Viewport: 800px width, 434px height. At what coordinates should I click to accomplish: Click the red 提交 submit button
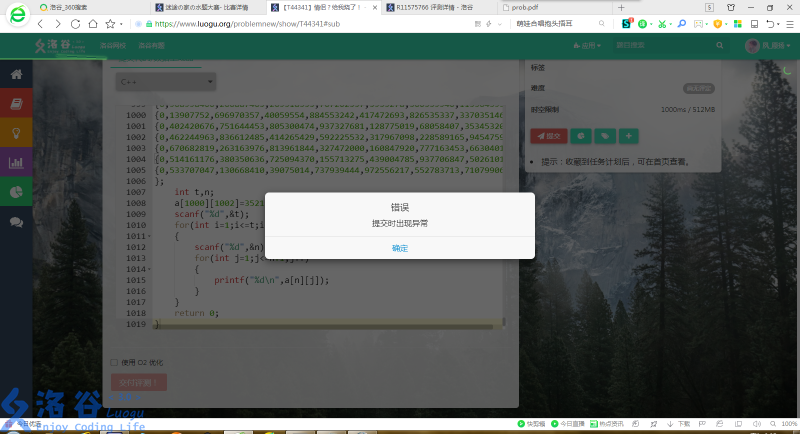[548, 136]
